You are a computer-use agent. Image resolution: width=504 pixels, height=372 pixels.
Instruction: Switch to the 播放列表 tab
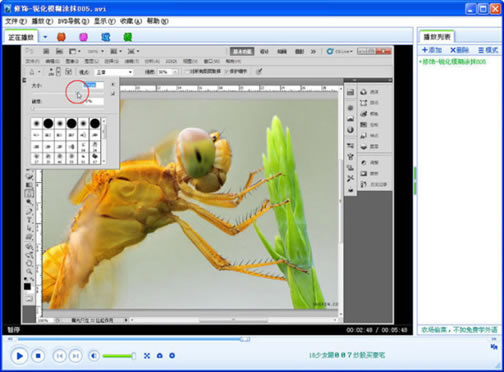pyautogui.click(x=437, y=37)
